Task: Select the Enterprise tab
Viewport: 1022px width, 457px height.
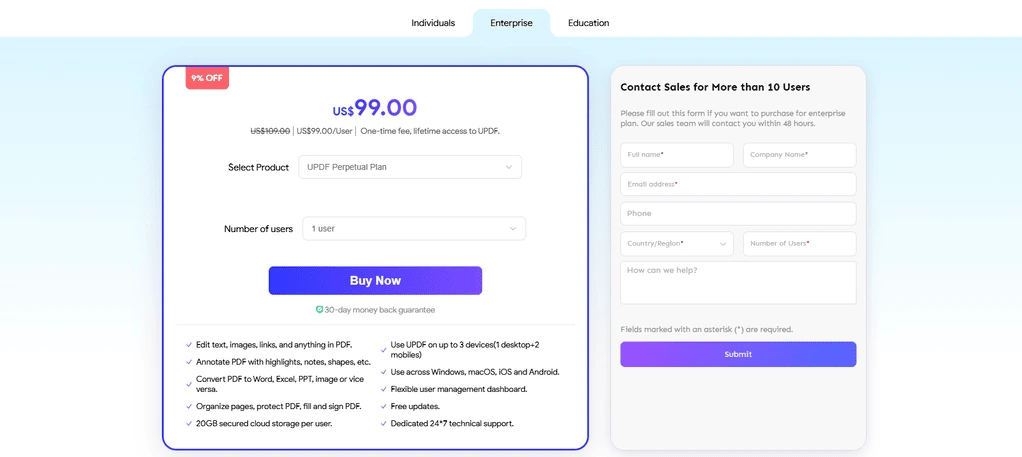Action: 511,23
